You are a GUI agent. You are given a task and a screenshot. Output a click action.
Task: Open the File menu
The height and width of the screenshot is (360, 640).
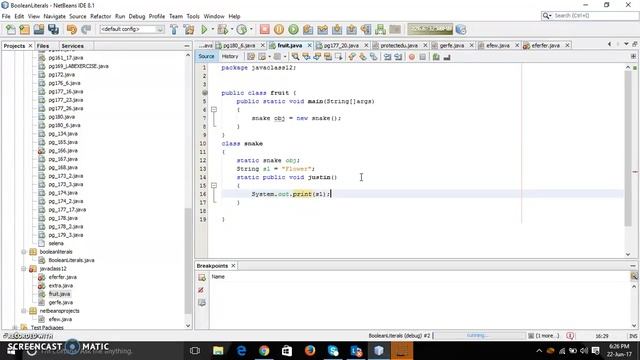(x=6, y=16)
